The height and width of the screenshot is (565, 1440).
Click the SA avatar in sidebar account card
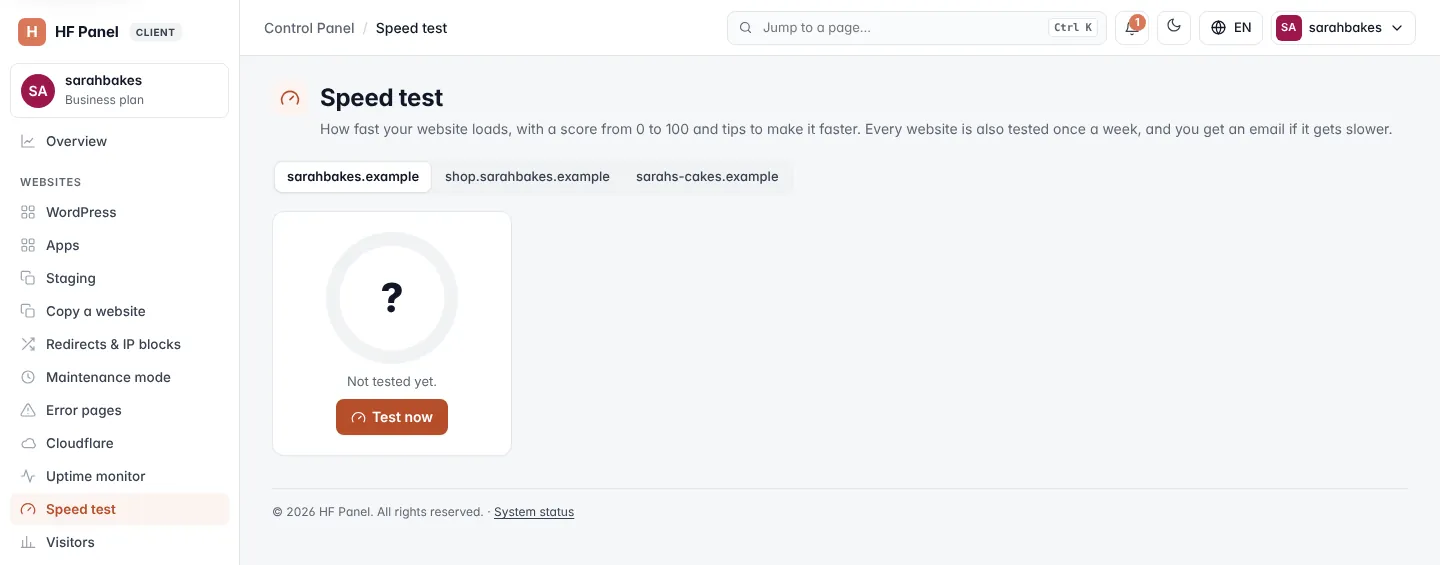click(38, 90)
